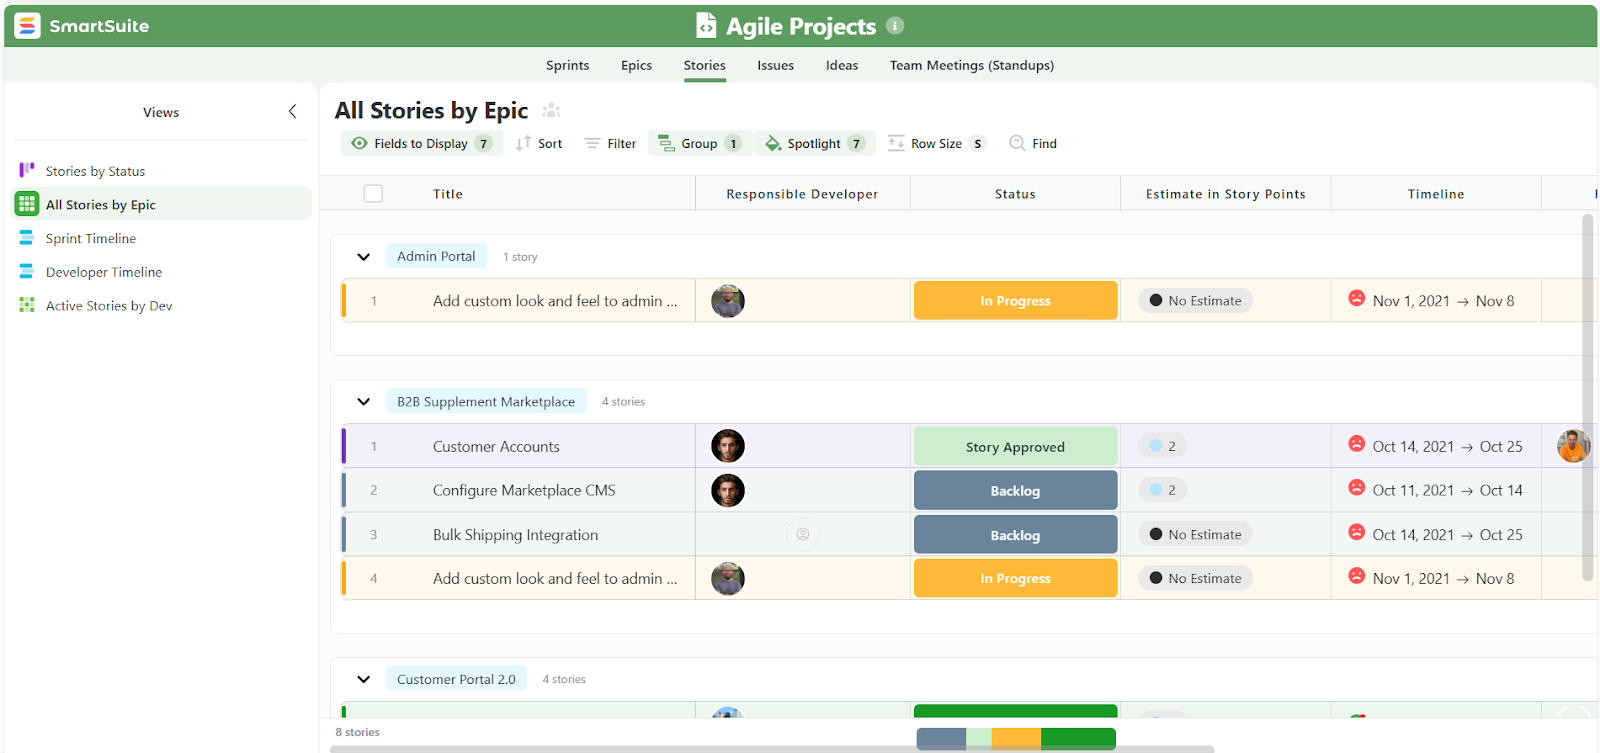The width and height of the screenshot is (1600, 753).
Task: Click the Timeline column header
Action: click(x=1436, y=194)
